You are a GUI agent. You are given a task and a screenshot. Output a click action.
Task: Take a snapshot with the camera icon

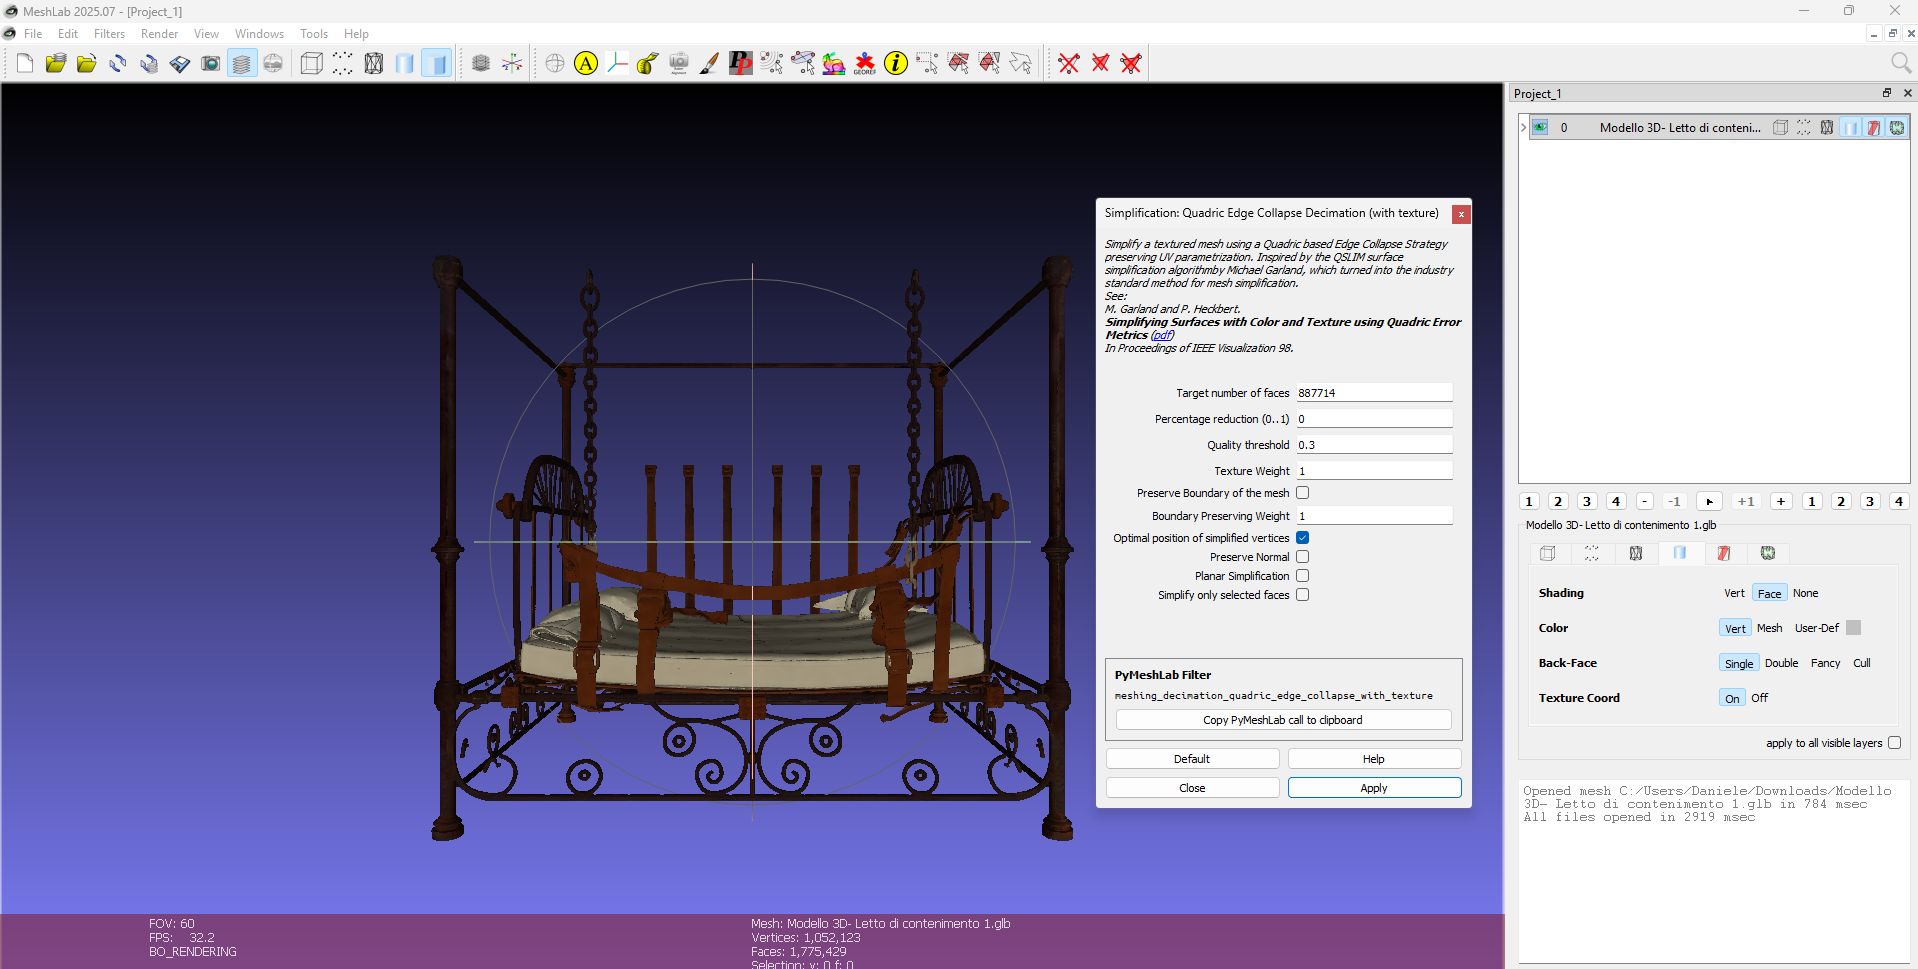(211, 64)
